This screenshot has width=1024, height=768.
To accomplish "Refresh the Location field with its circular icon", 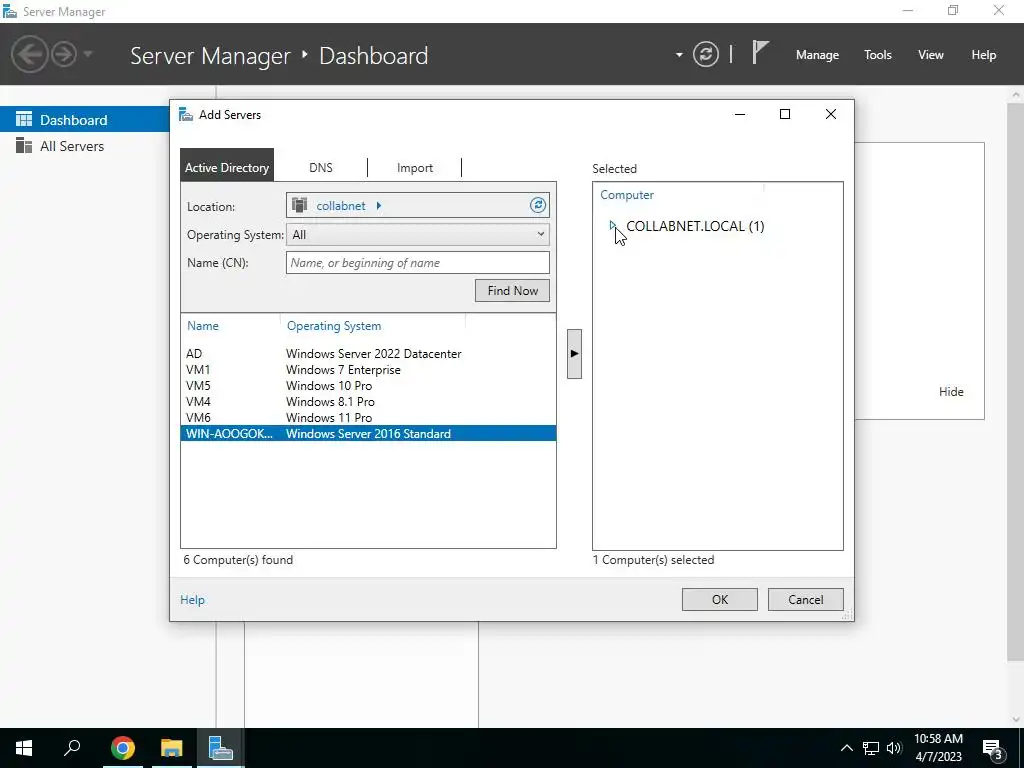I will 537,205.
